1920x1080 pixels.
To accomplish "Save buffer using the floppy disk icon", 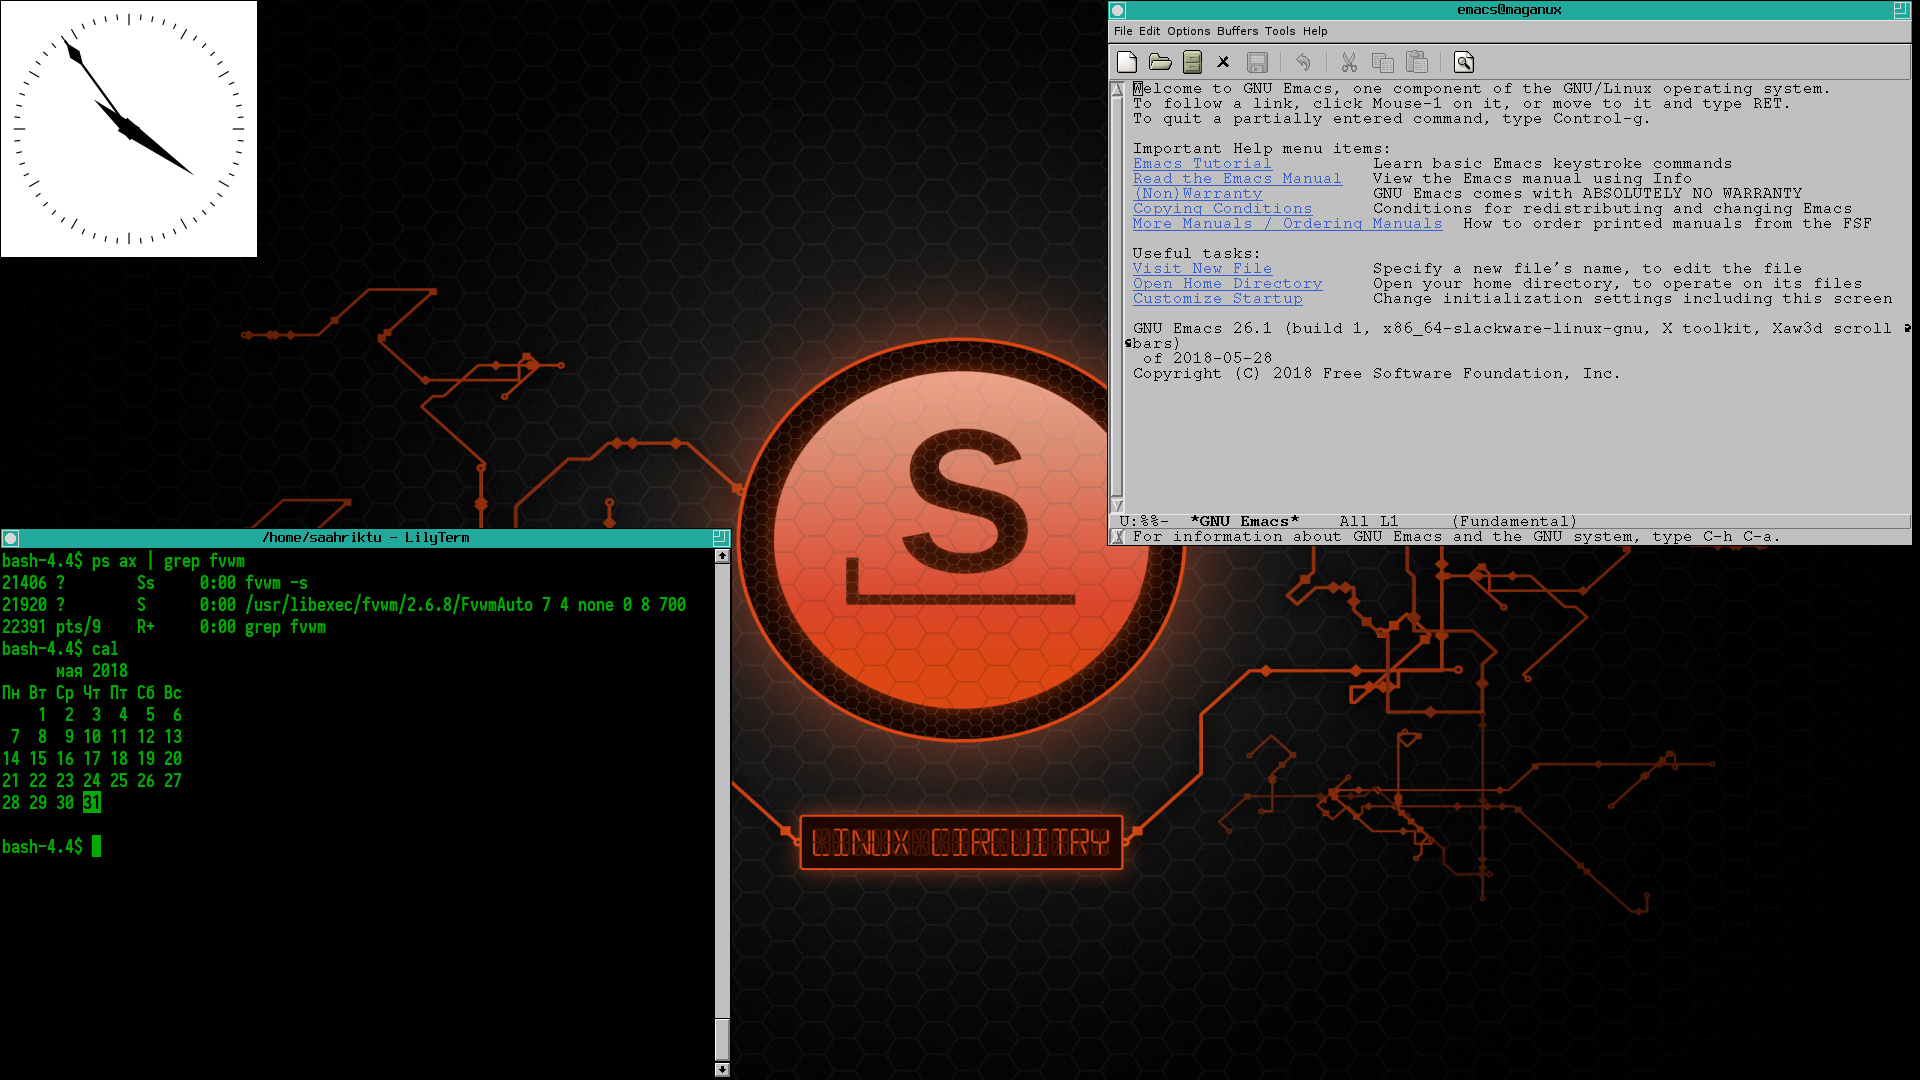I will pos(1257,62).
